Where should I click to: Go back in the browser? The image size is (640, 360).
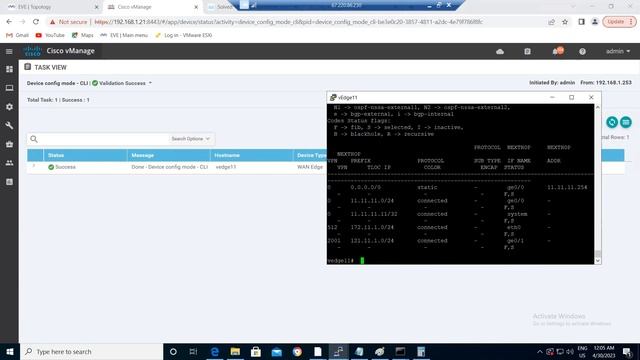click(9, 22)
